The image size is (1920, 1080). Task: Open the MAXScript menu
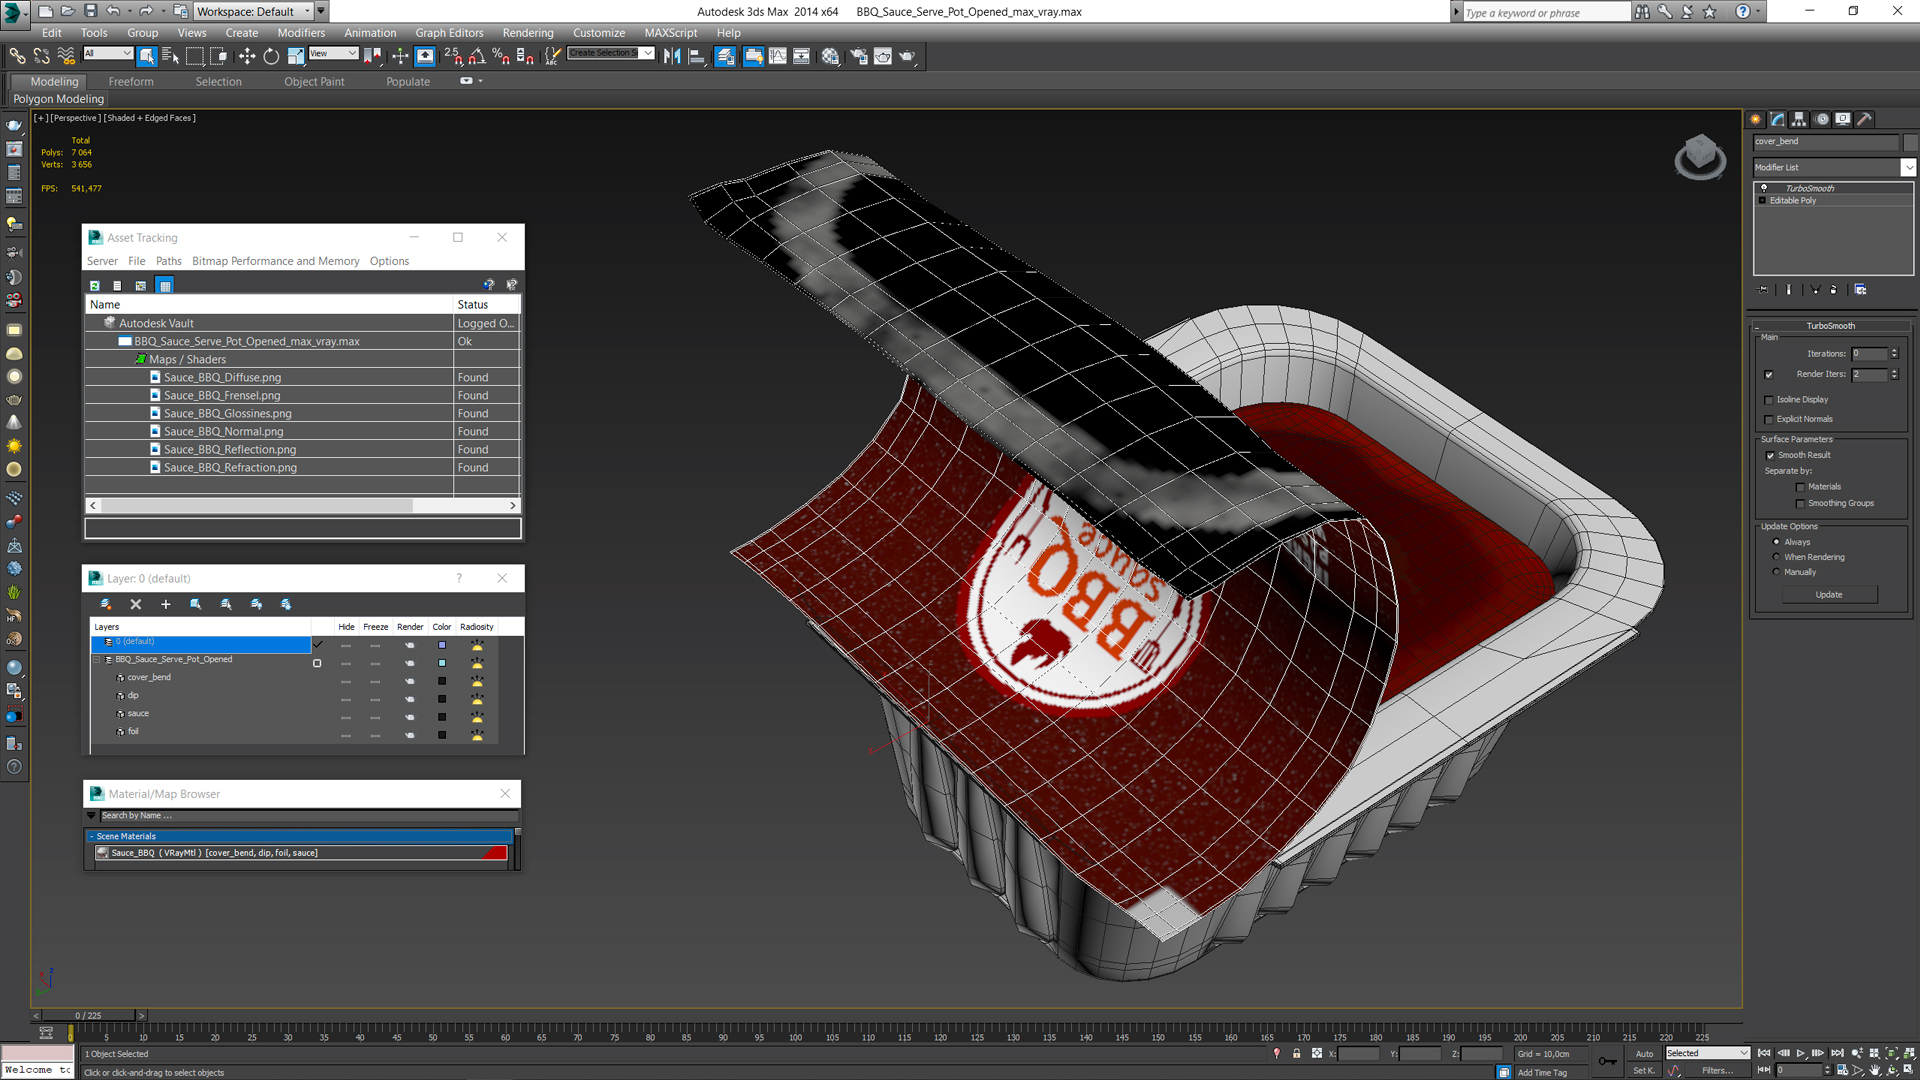click(670, 33)
